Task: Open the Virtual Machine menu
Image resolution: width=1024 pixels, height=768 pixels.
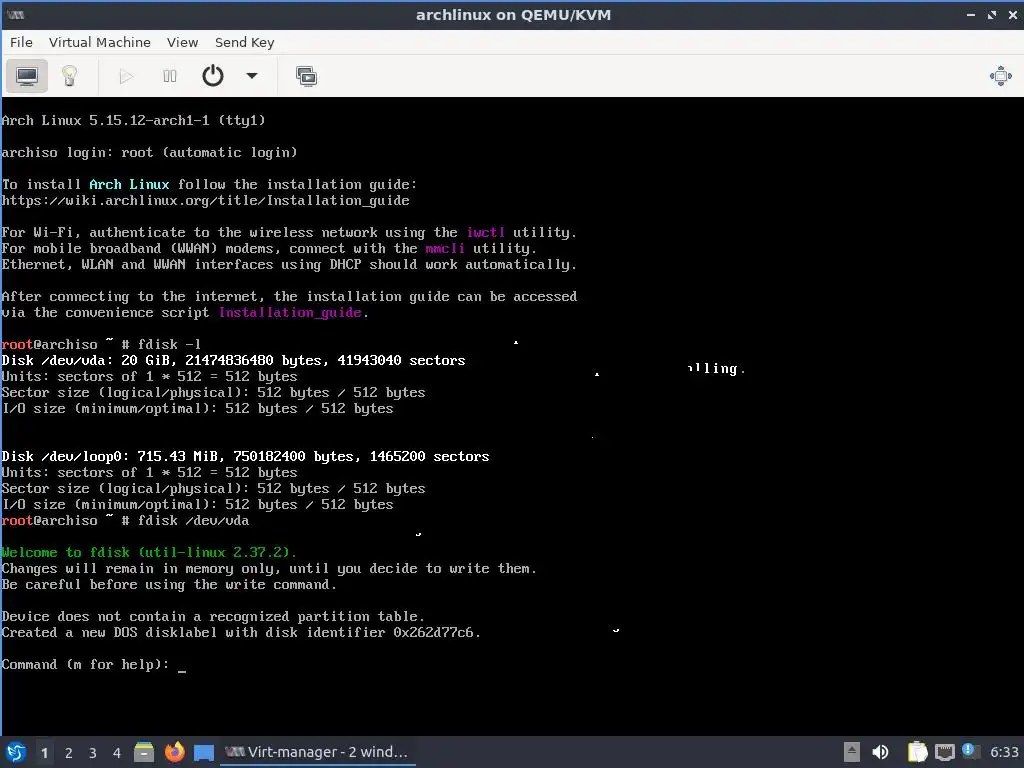Action: click(x=100, y=42)
